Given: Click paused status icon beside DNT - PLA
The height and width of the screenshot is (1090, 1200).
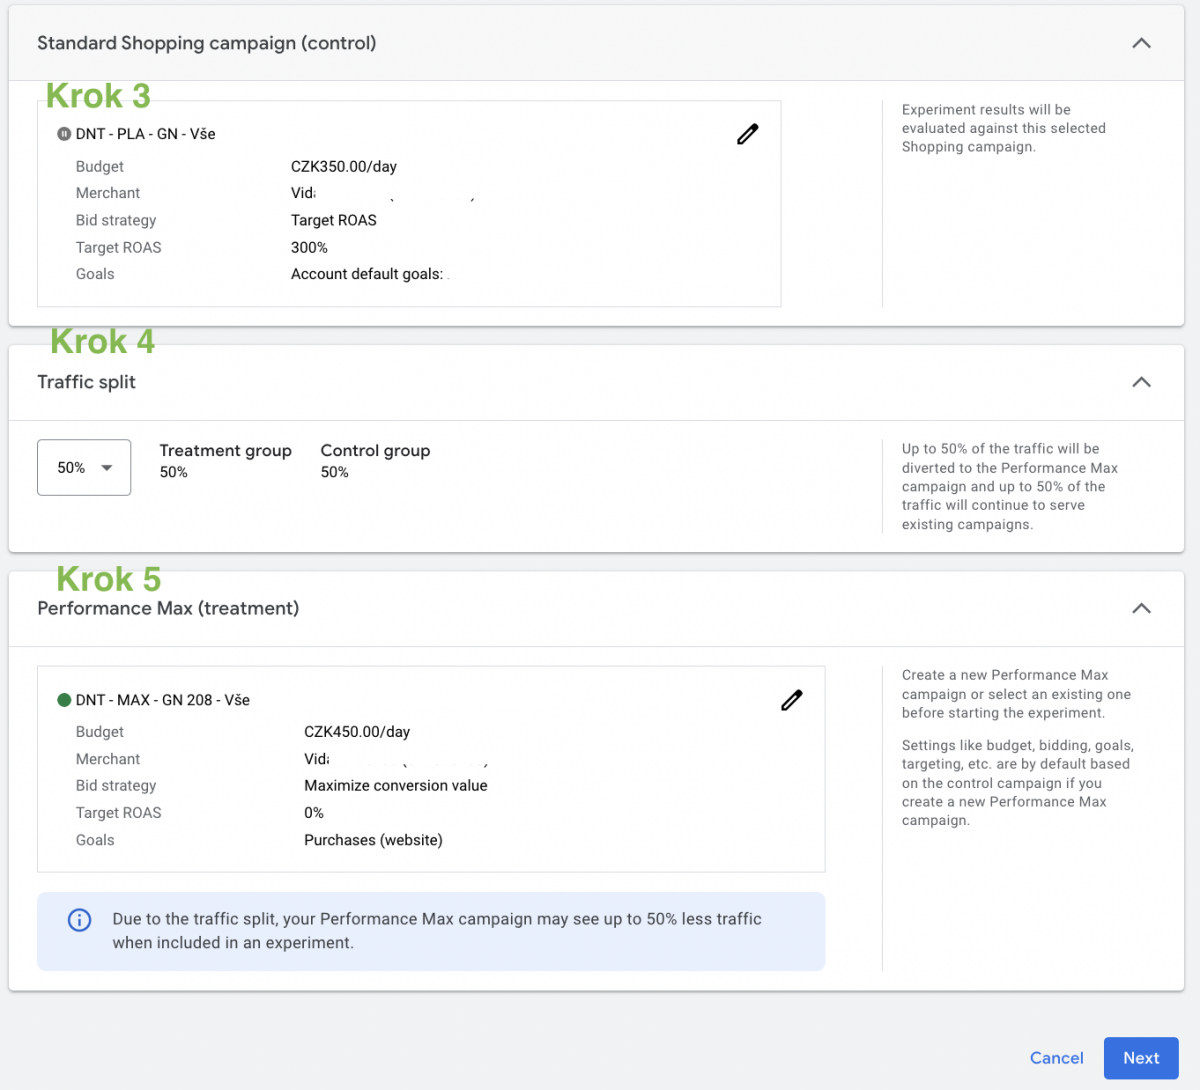Looking at the screenshot, I should (x=64, y=134).
